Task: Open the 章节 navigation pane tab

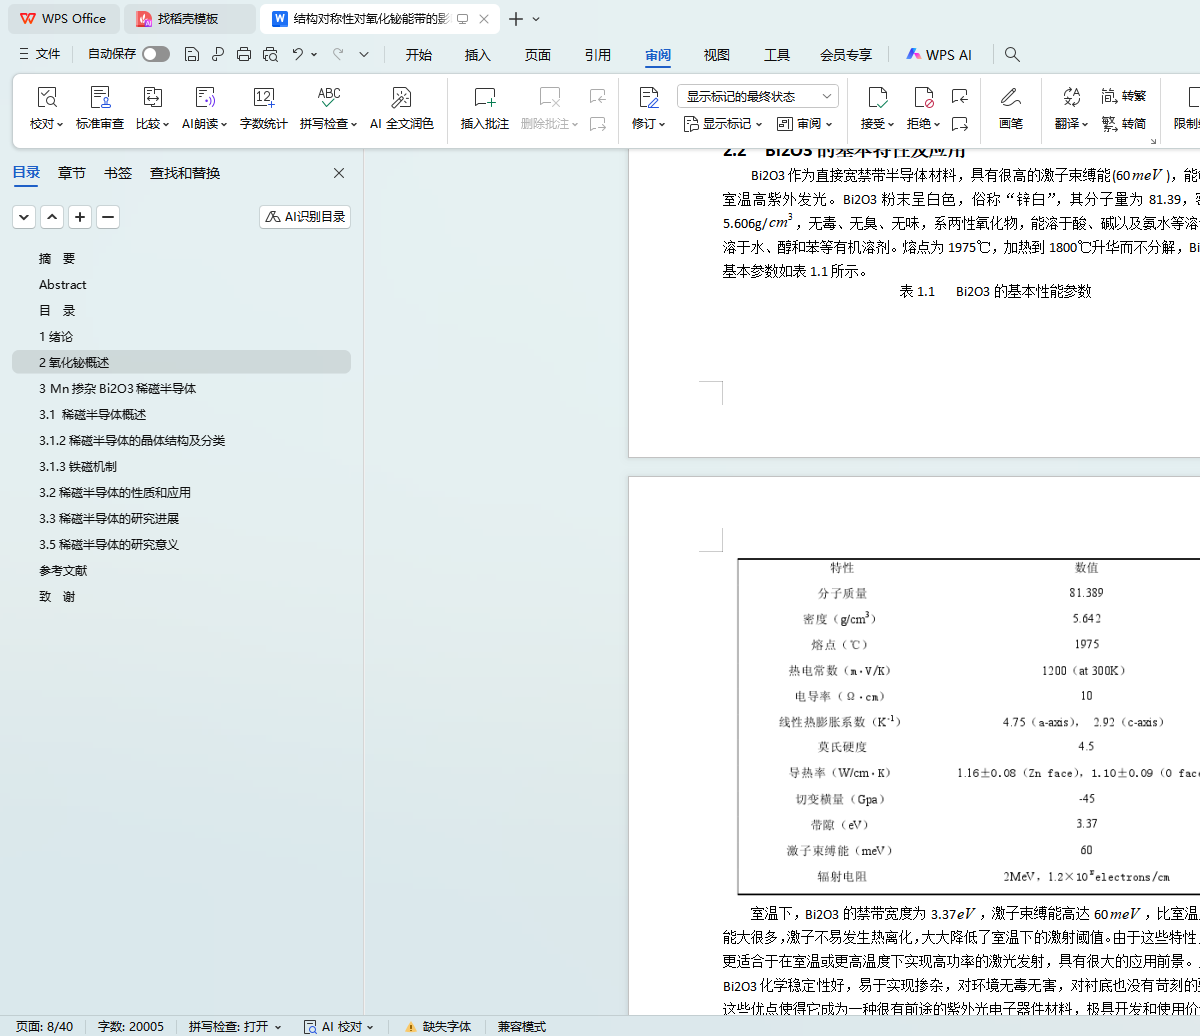Action: [72, 173]
